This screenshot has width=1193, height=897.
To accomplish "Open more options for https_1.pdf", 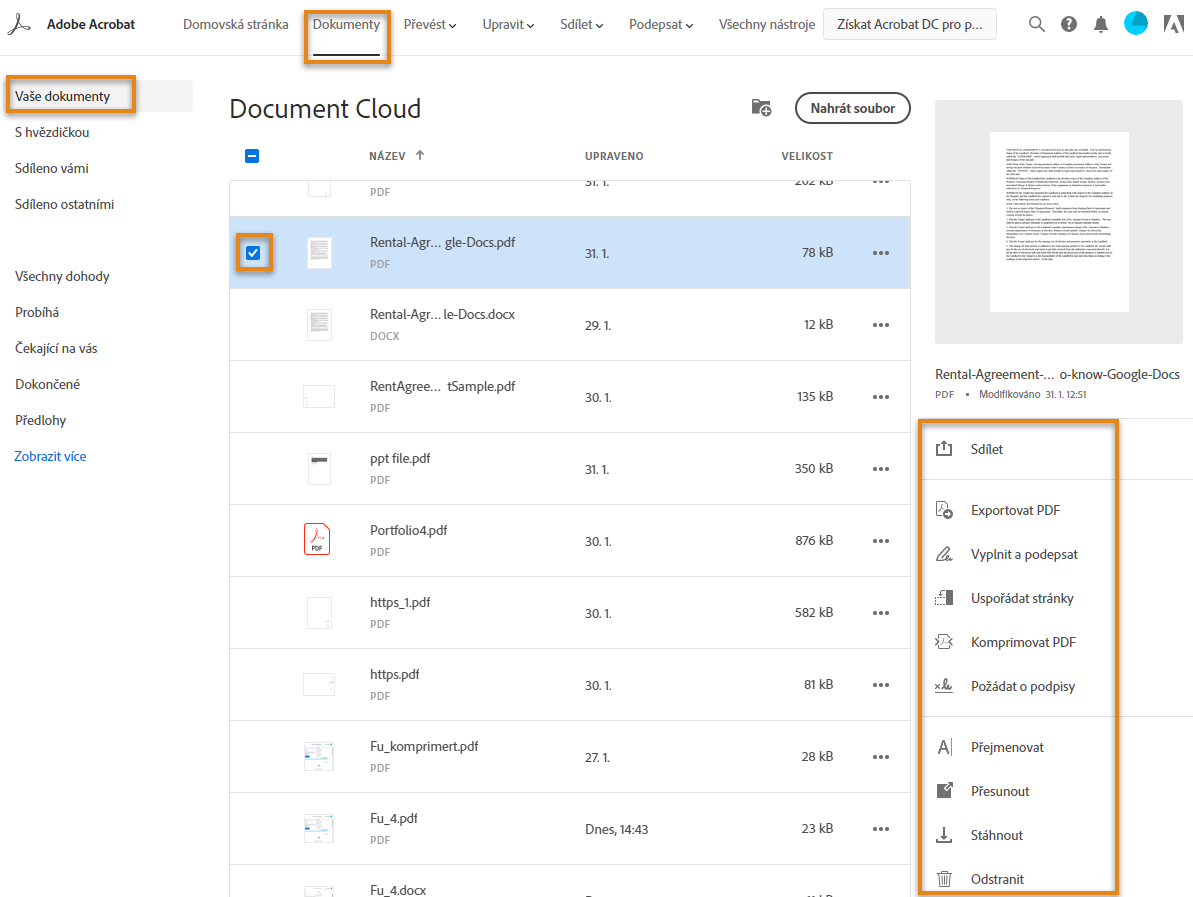I will pos(881,613).
